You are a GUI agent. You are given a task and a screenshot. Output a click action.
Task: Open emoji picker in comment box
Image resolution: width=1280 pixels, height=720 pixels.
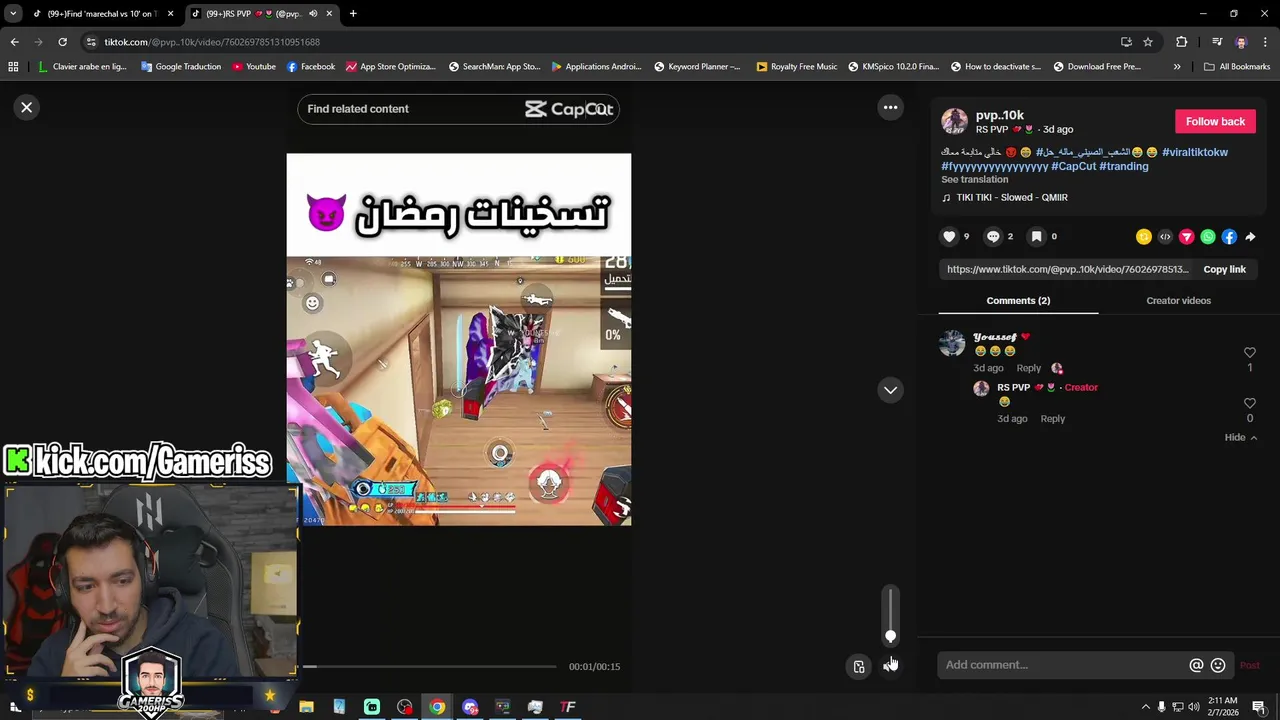1218,665
